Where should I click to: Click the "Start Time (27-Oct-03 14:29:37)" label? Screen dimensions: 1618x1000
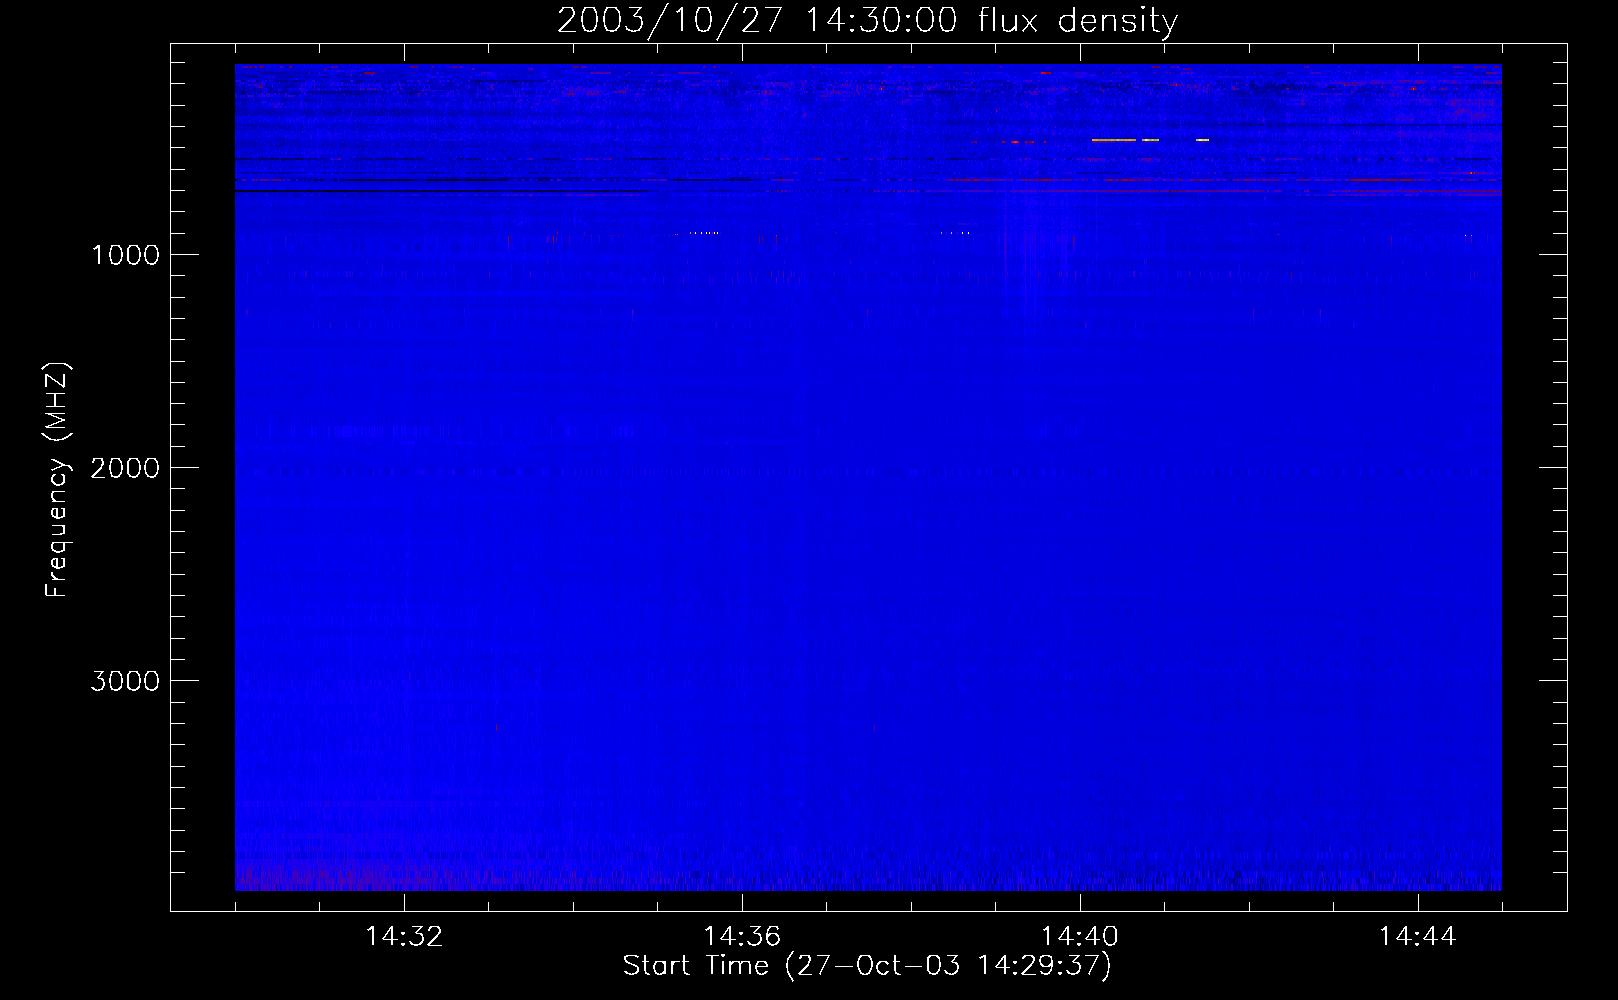[867, 965]
